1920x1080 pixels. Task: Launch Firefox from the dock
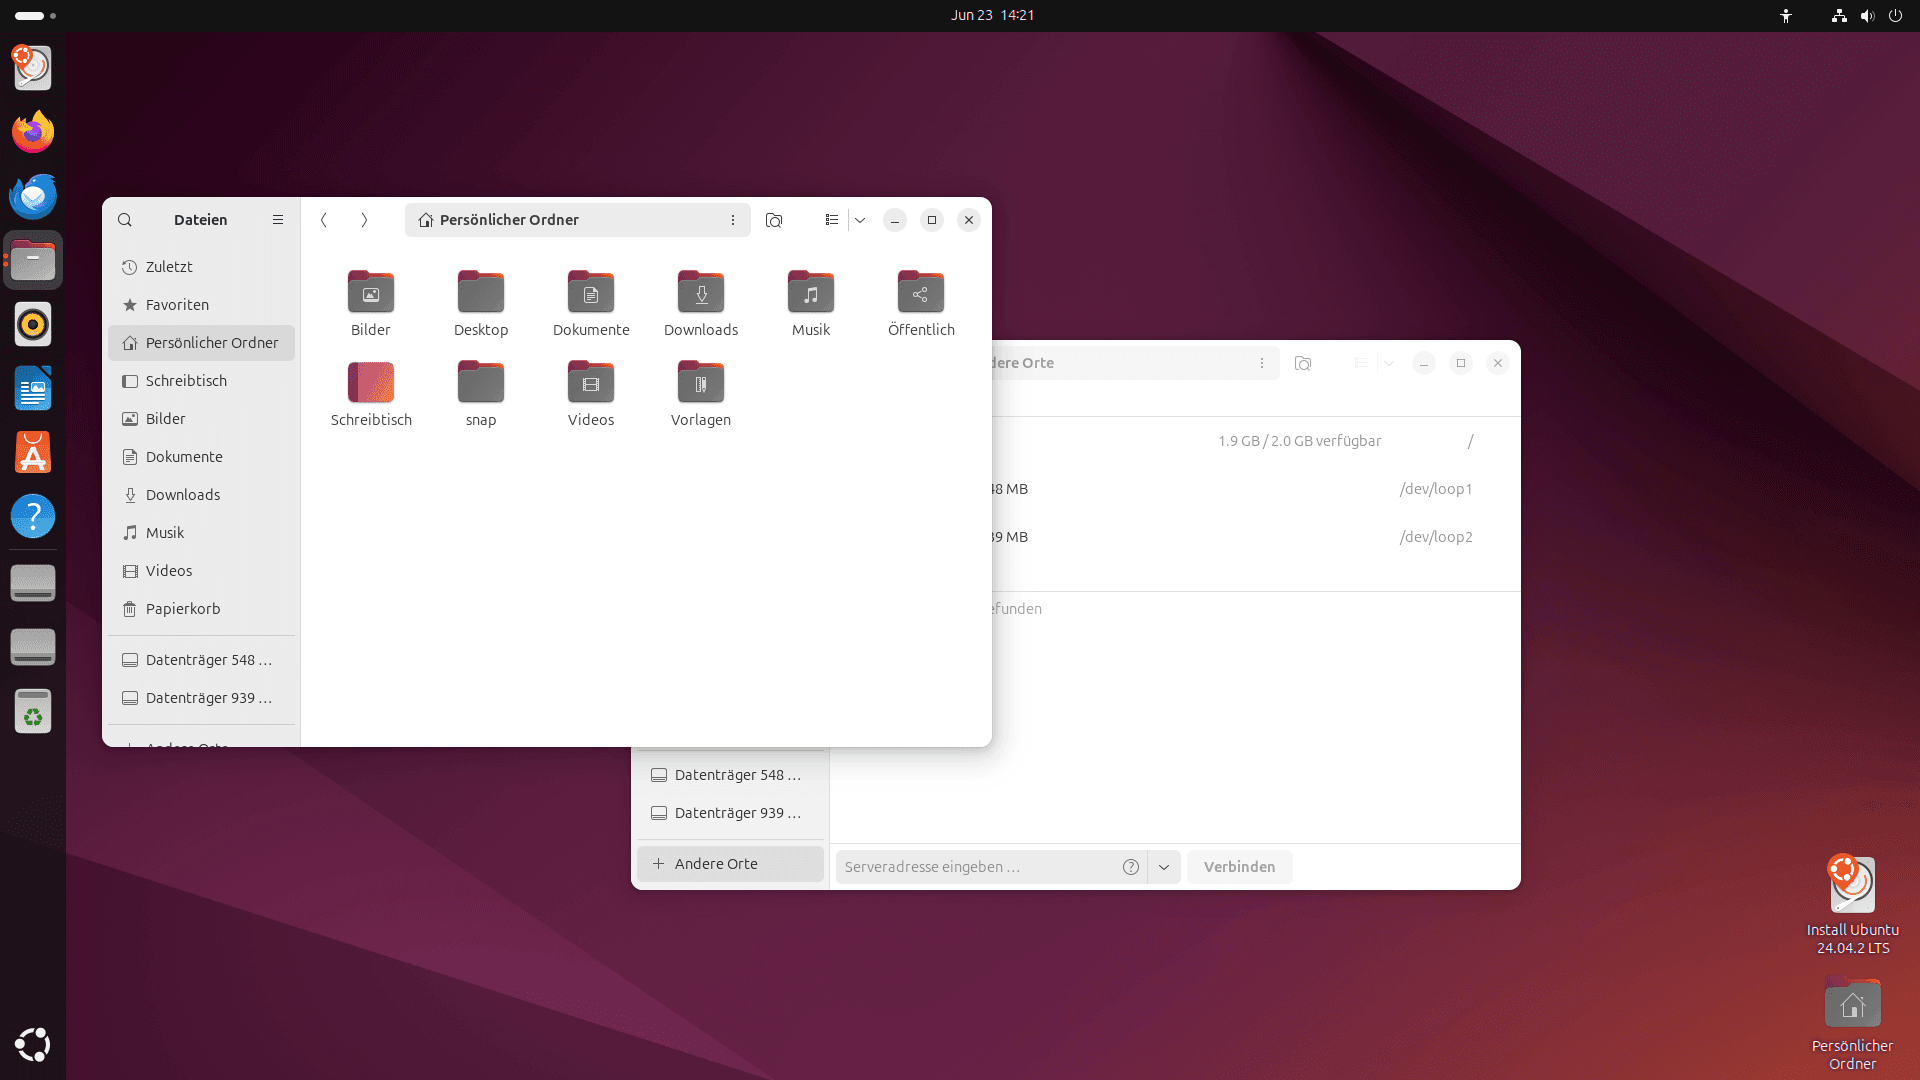[x=33, y=132]
